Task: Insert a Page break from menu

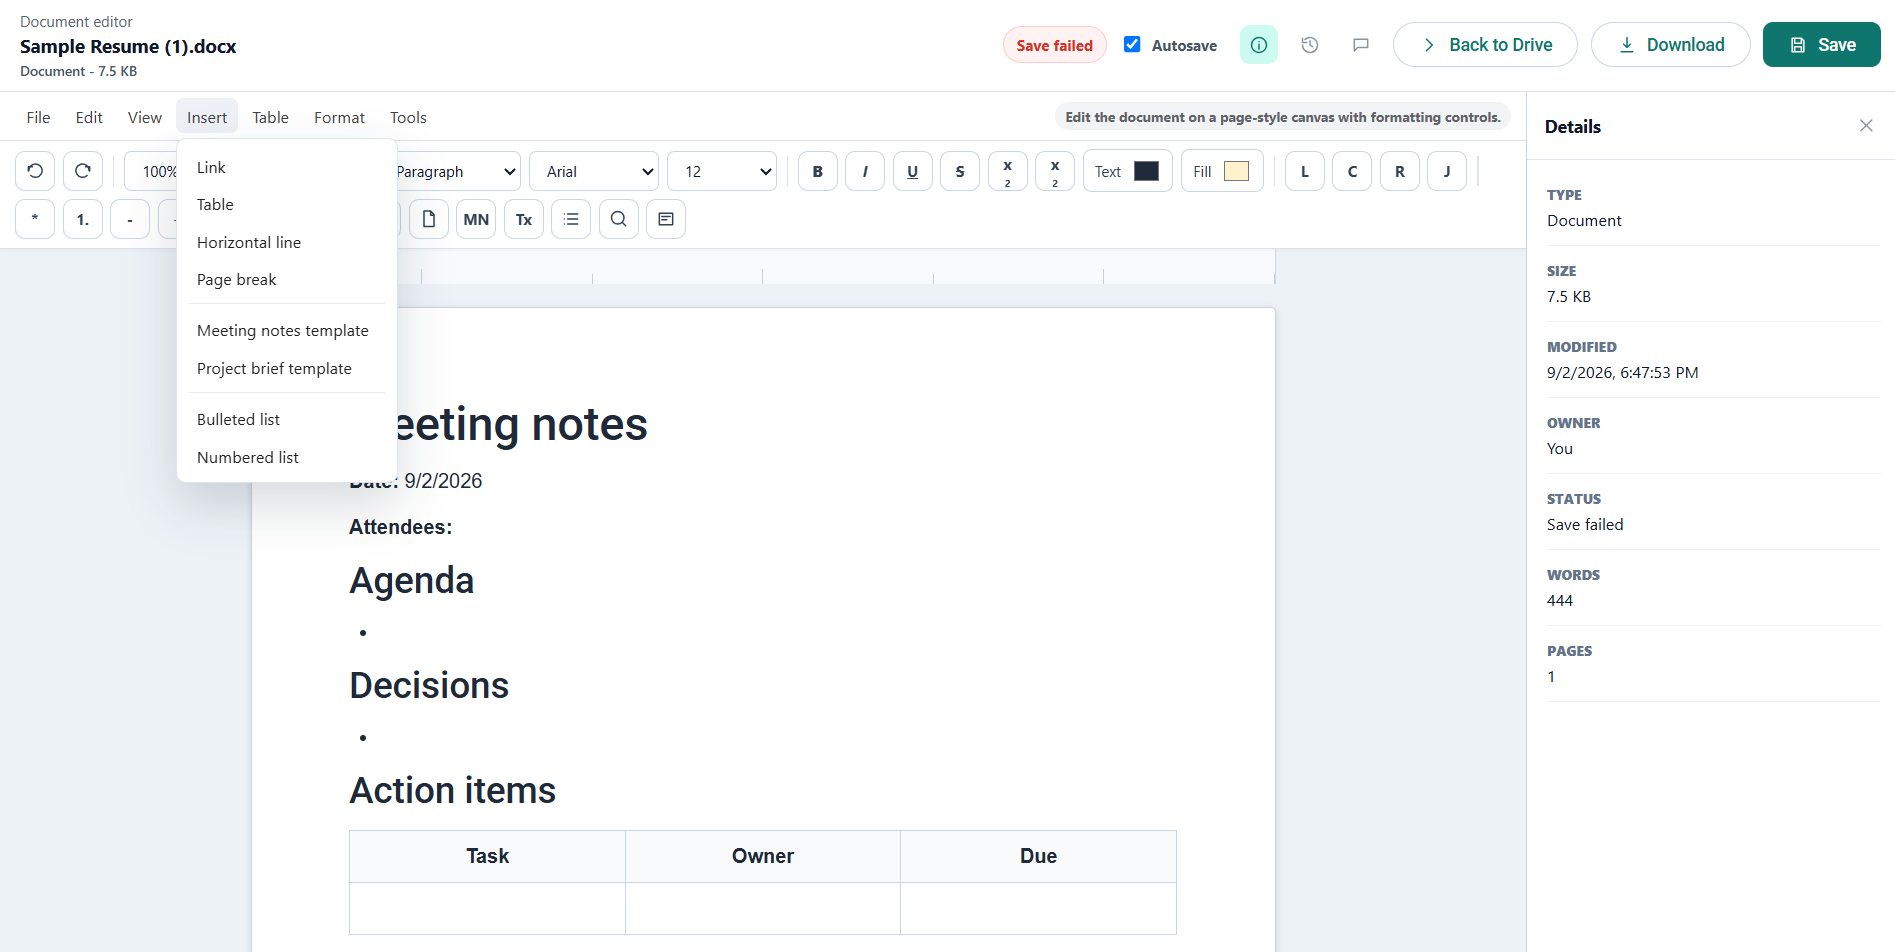Action: click(x=287, y=279)
